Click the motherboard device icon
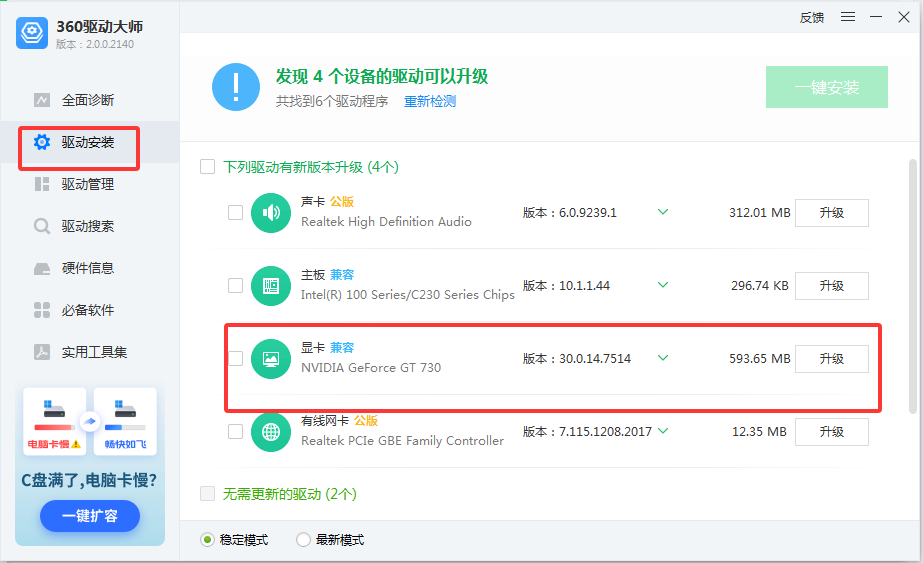923x563 pixels. click(270, 286)
